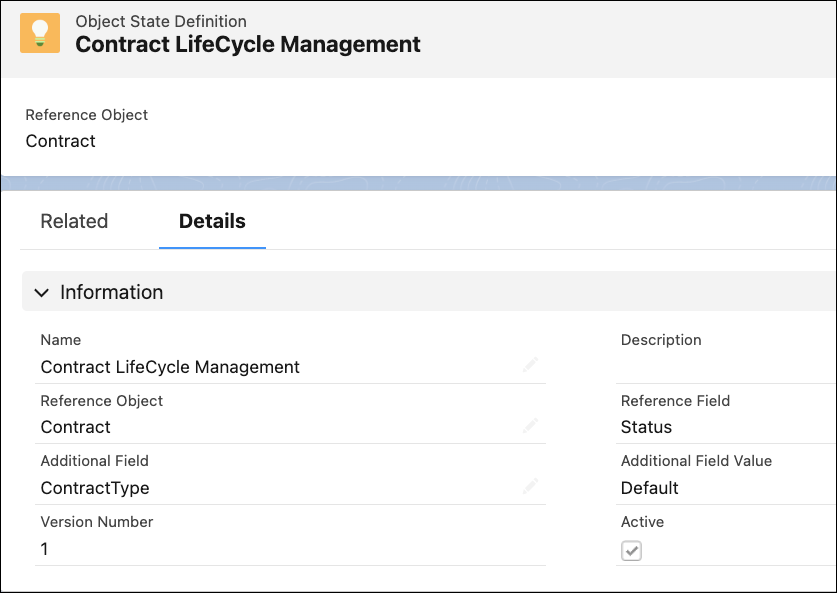Toggle the Active checkbox
The width and height of the screenshot is (837, 593).
pos(631,550)
